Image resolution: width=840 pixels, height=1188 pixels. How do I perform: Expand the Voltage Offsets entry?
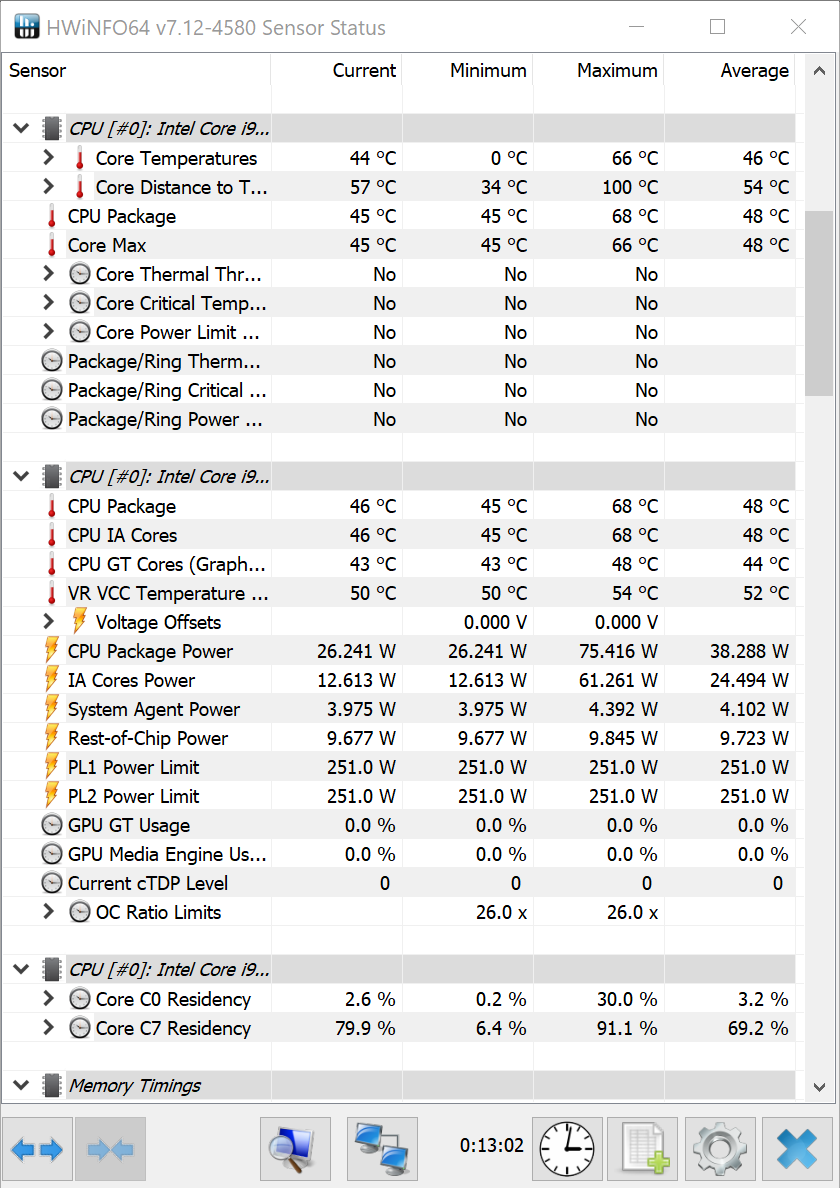[48, 622]
